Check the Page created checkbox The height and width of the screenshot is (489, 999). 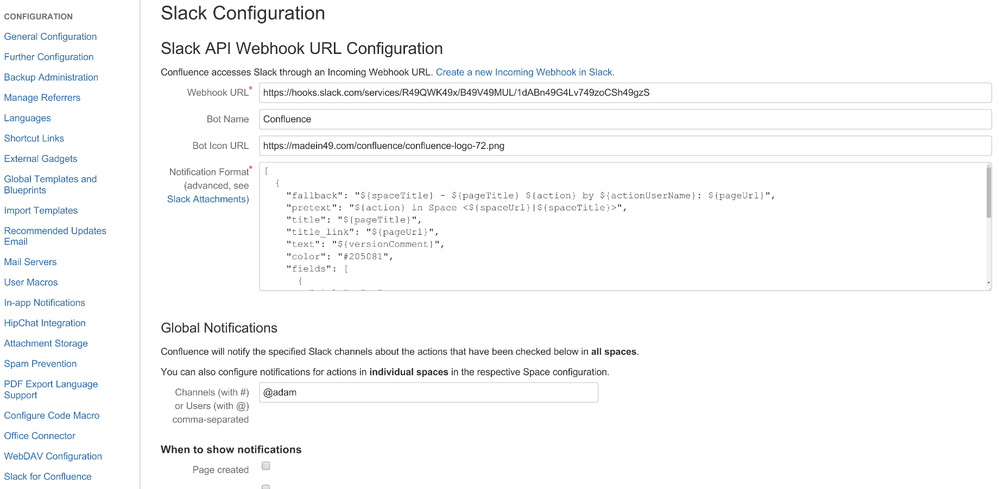click(266, 466)
